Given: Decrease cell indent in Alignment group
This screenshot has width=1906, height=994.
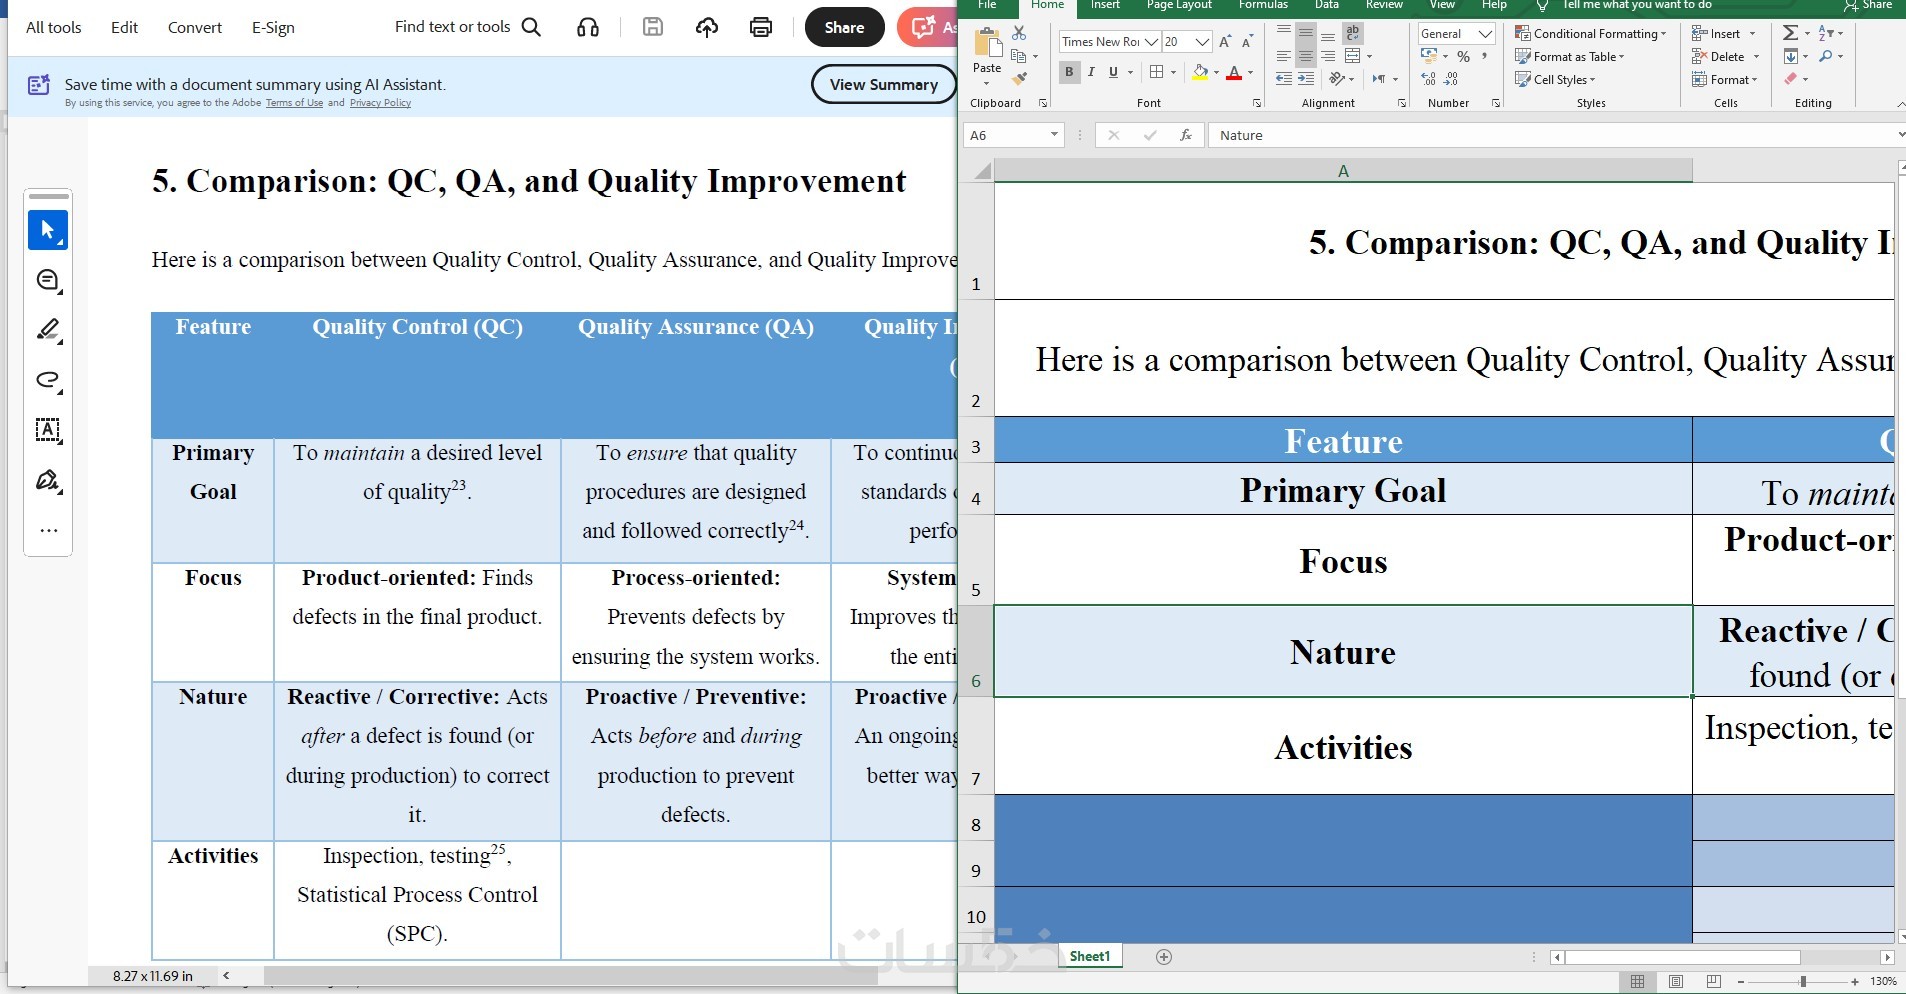Looking at the screenshot, I should point(1284,79).
